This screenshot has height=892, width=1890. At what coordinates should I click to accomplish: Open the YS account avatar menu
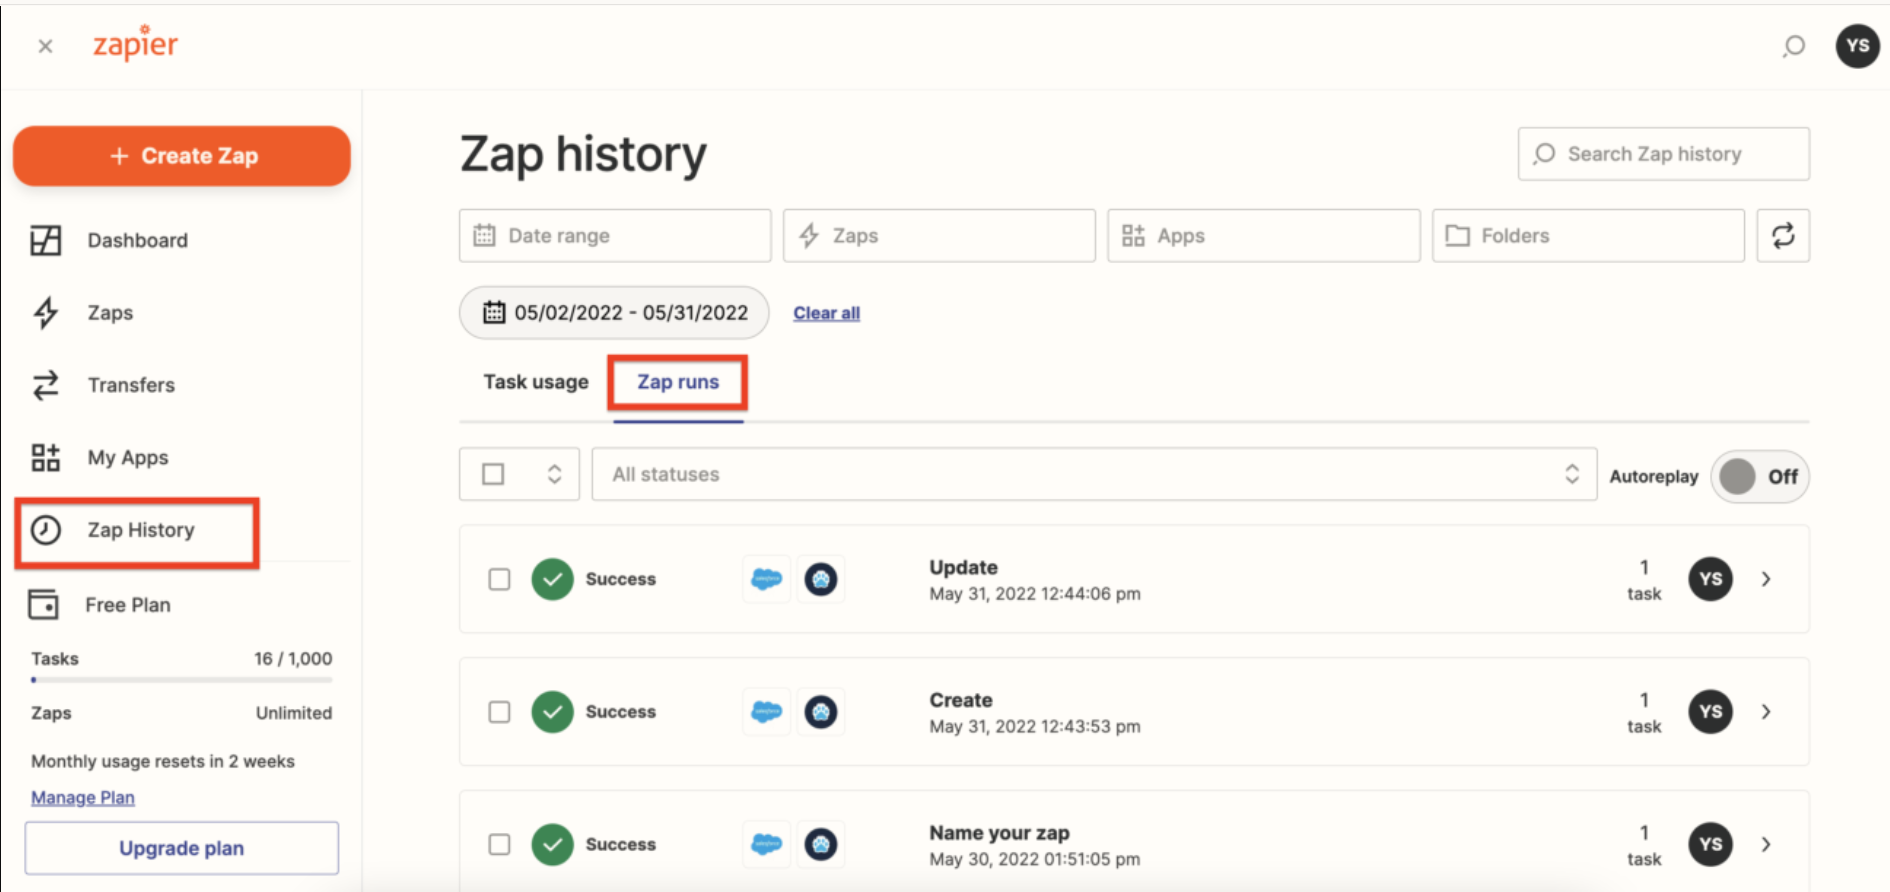click(1857, 46)
